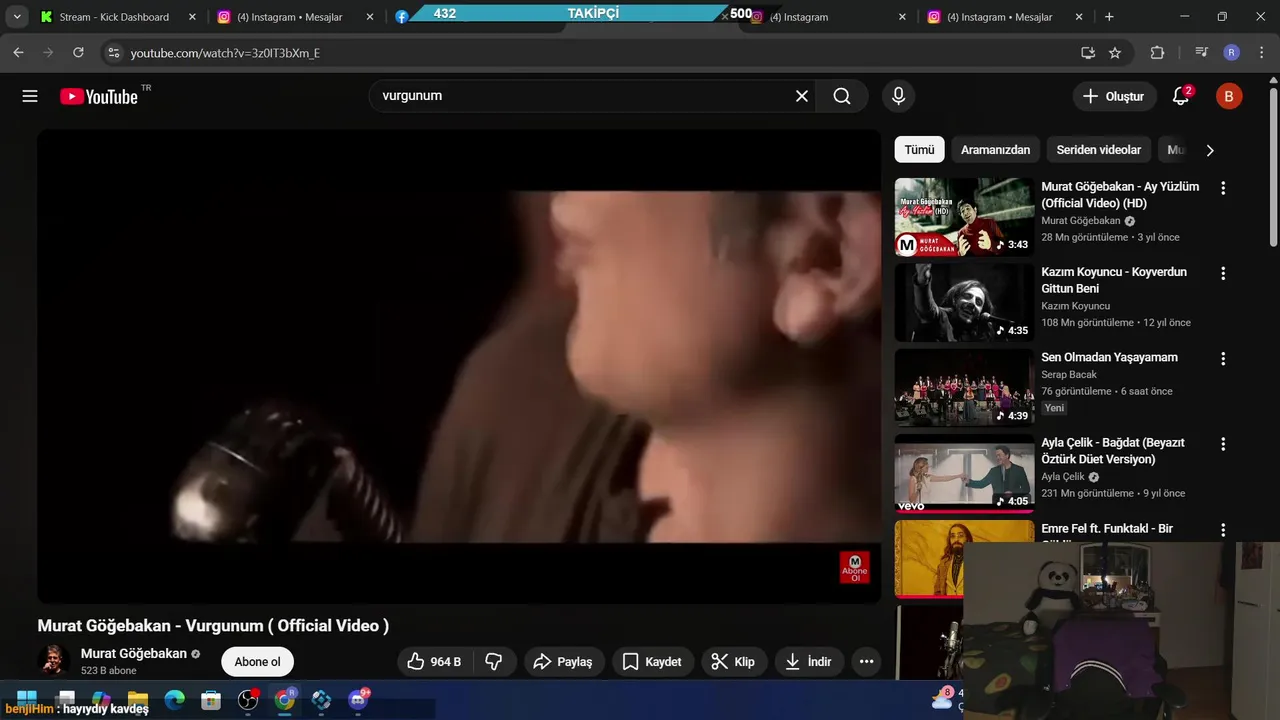Open options menu for Sen Olmadan Yaşayamam
1280x720 pixels.
[x=1222, y=358]
